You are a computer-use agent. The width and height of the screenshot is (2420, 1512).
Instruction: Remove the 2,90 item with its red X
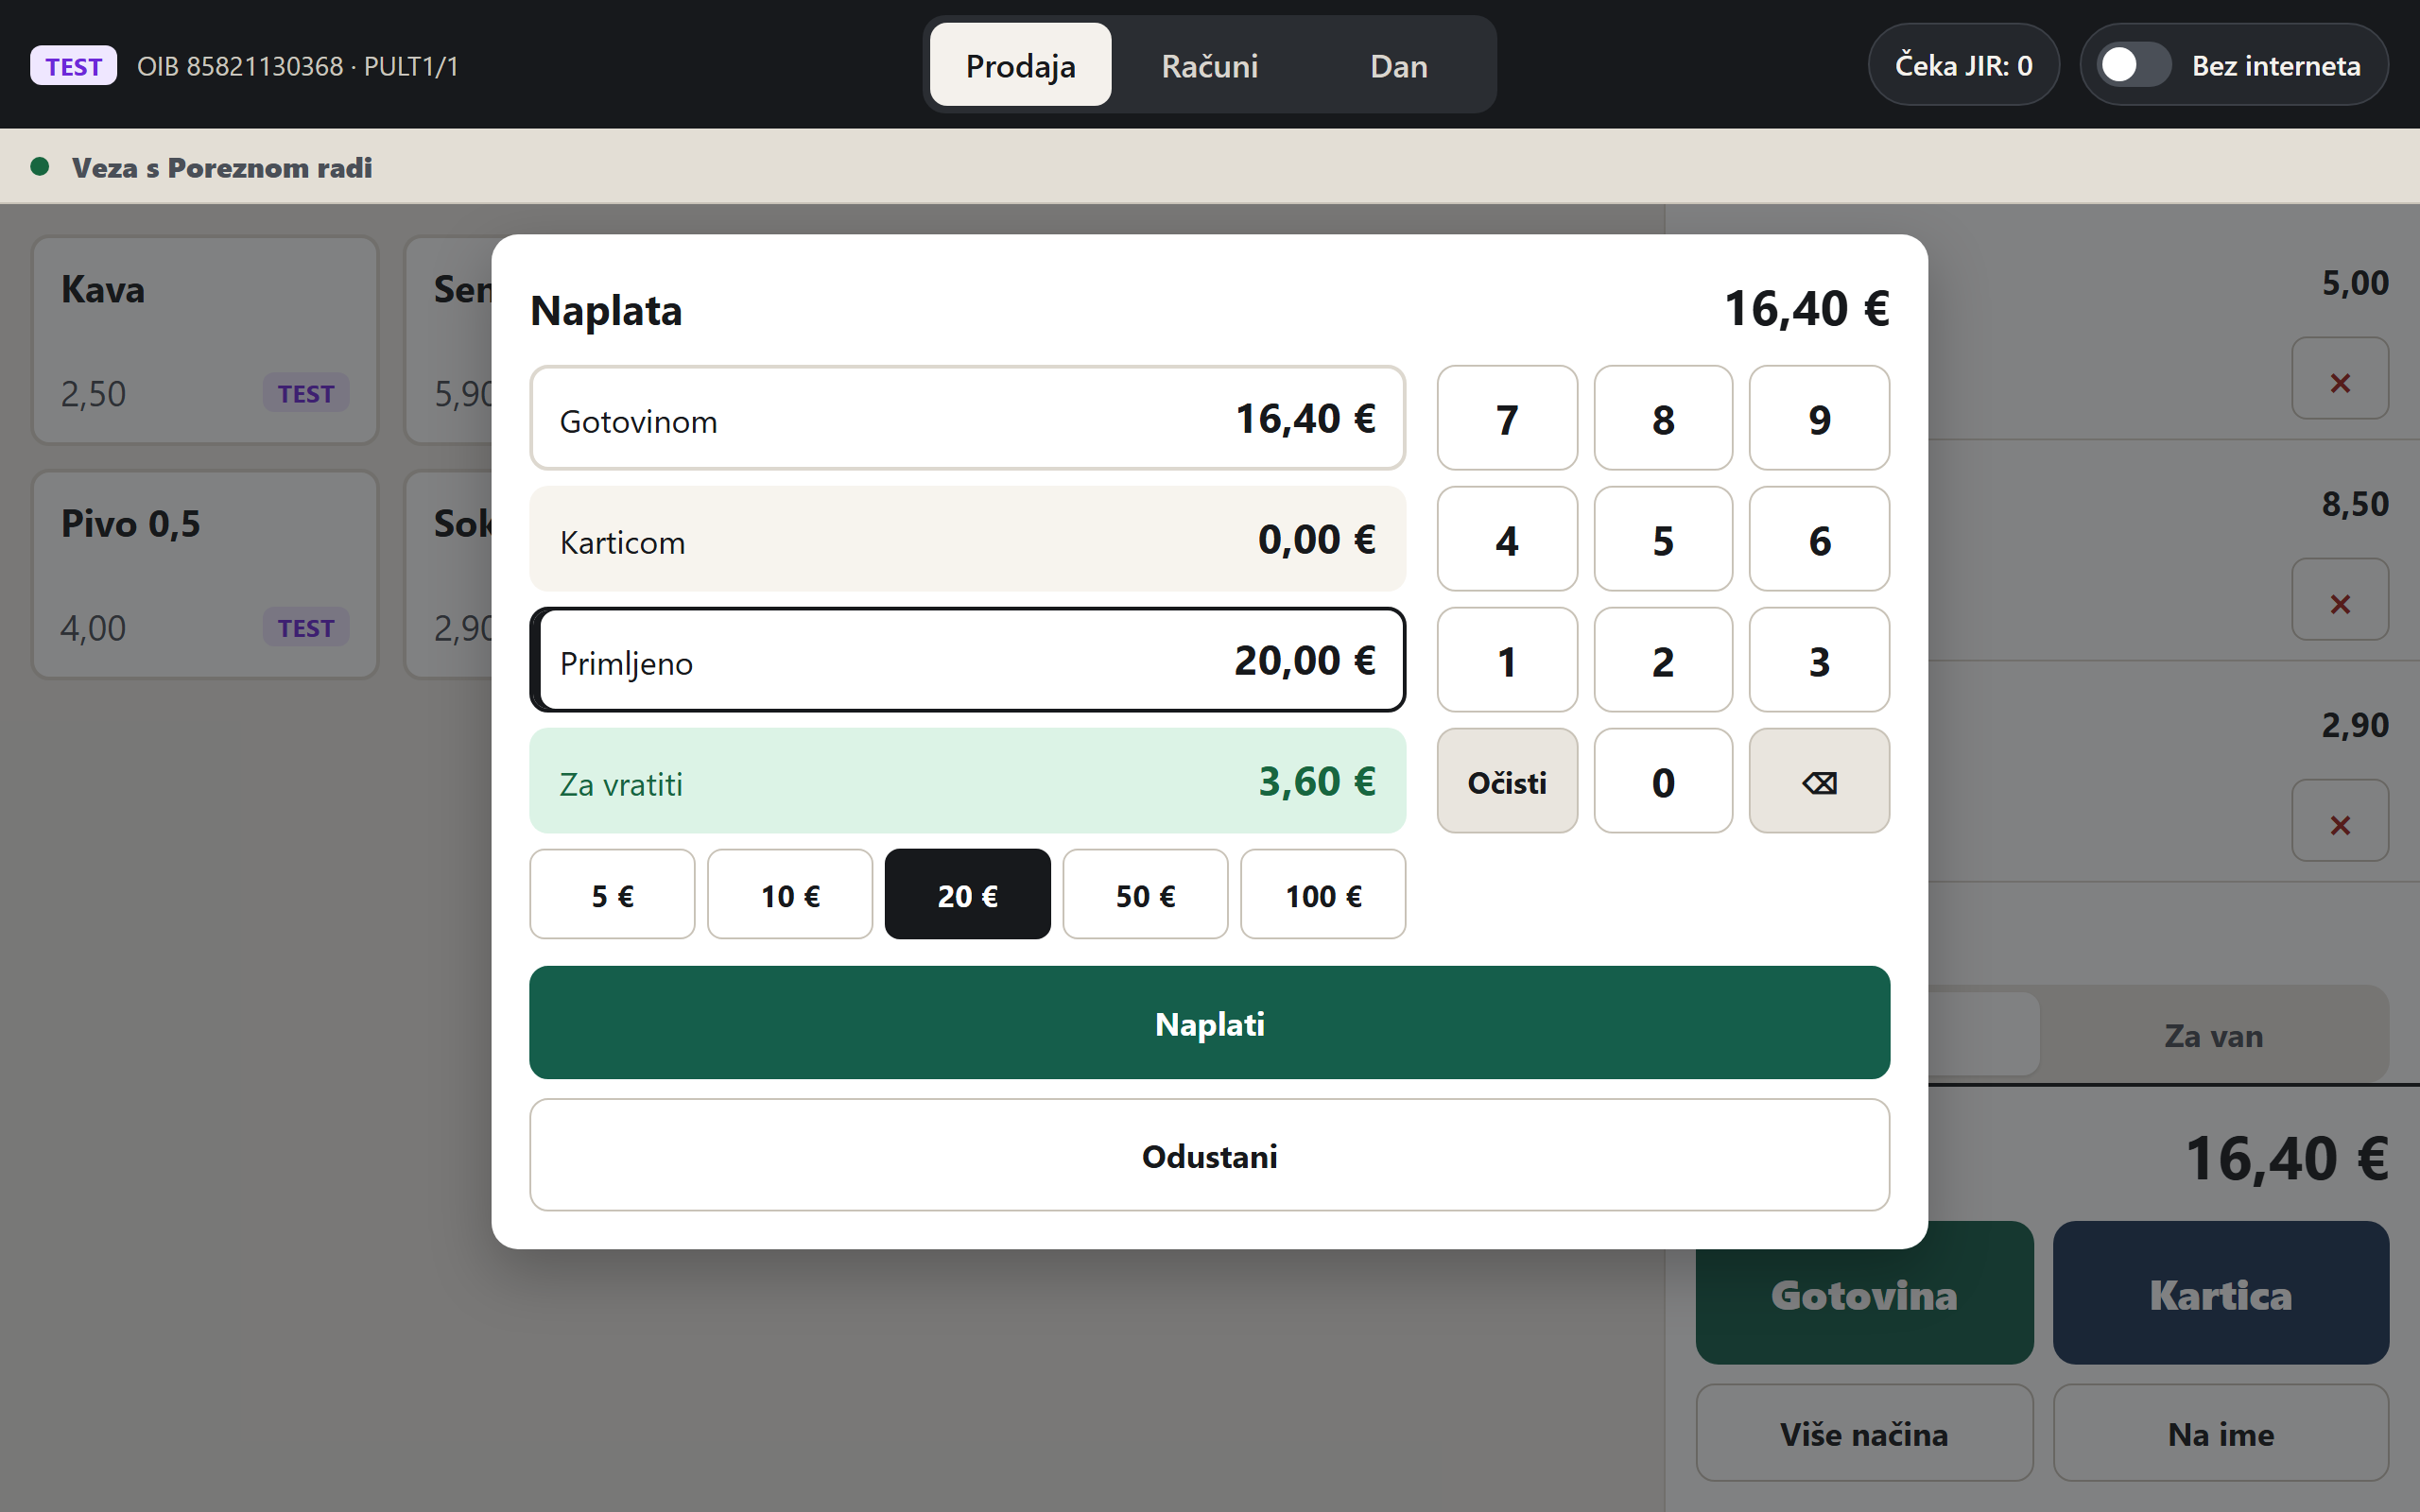[2339, 821]
